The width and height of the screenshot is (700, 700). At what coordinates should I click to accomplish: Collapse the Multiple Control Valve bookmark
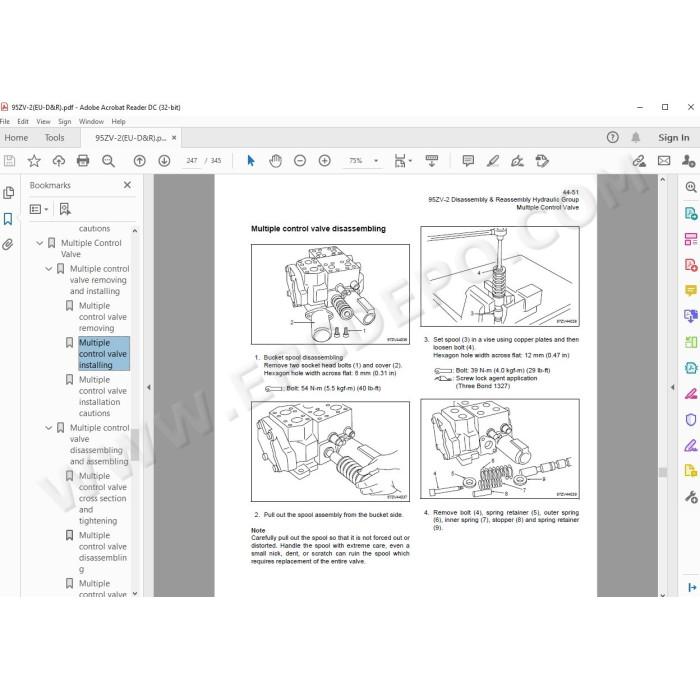40,243
